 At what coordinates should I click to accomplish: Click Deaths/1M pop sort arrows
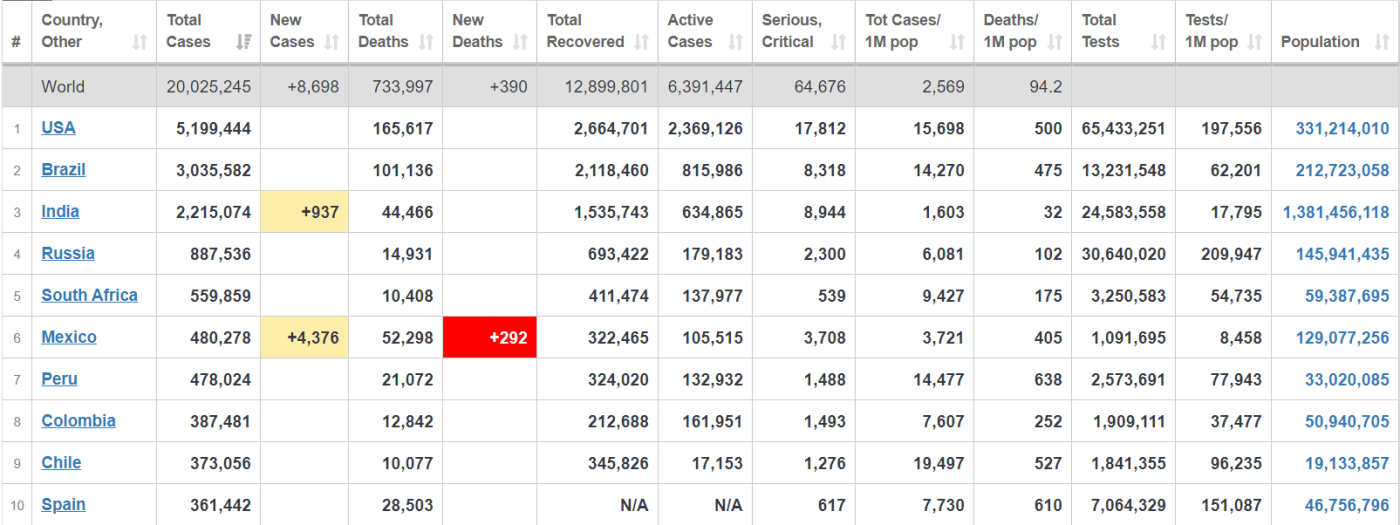1055,42
